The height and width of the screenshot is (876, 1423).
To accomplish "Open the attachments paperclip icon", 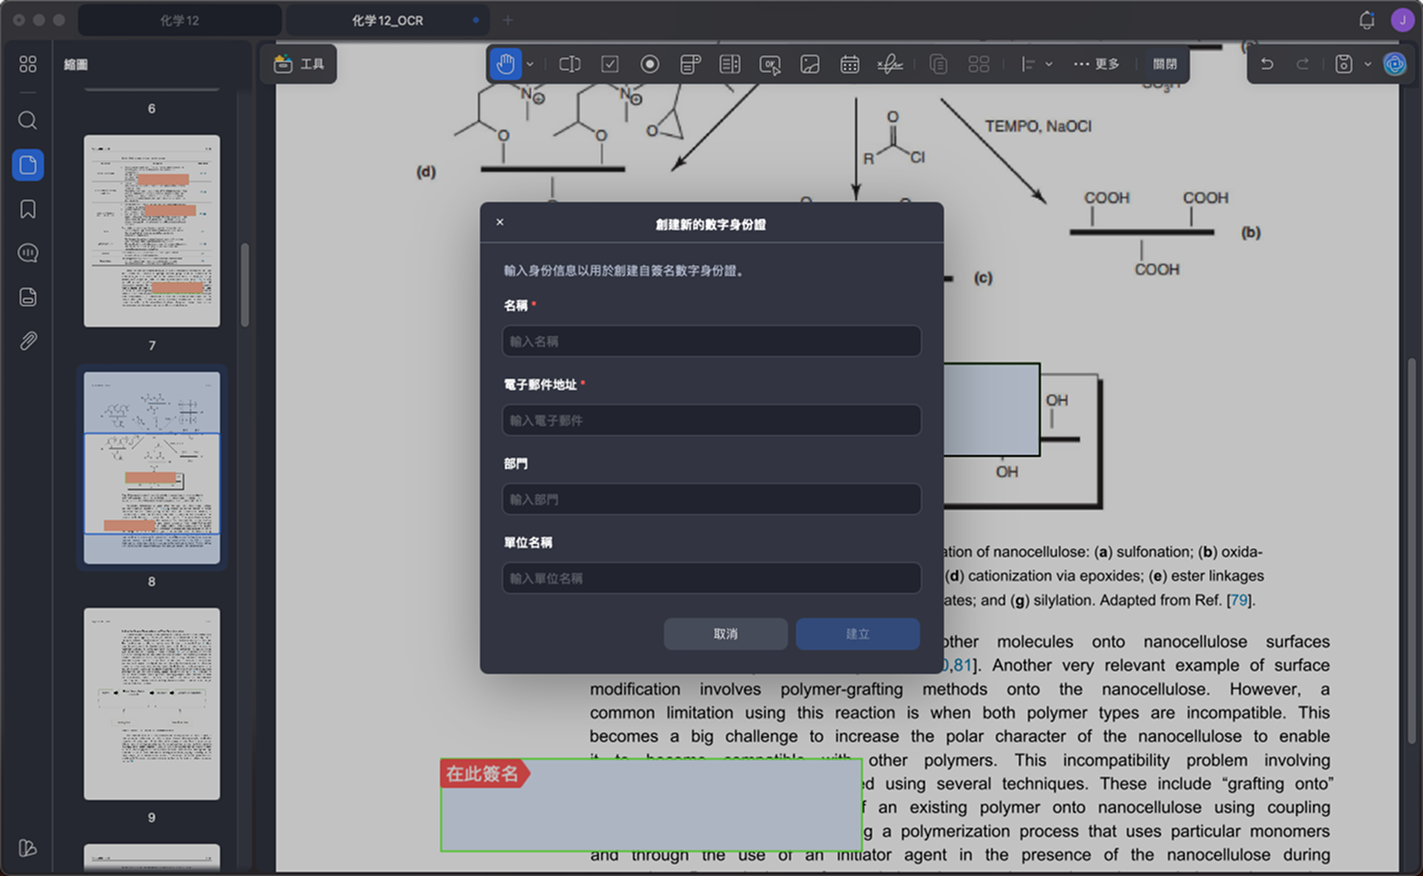I will [28, 341].
